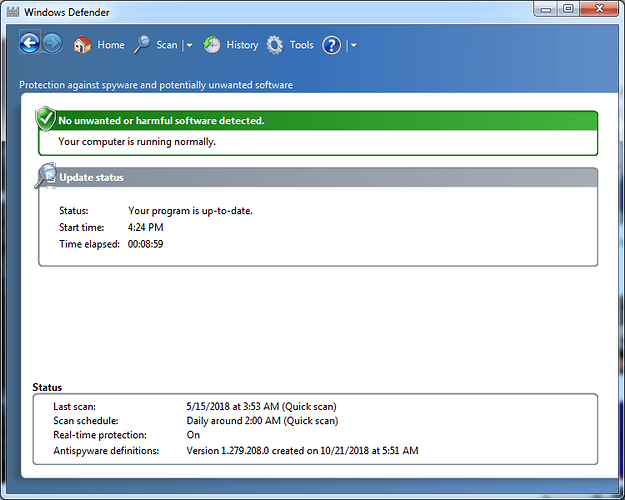Screen dimensions: 625x500
Task: Open Tools using the gear icon
Action: (275, 45)
